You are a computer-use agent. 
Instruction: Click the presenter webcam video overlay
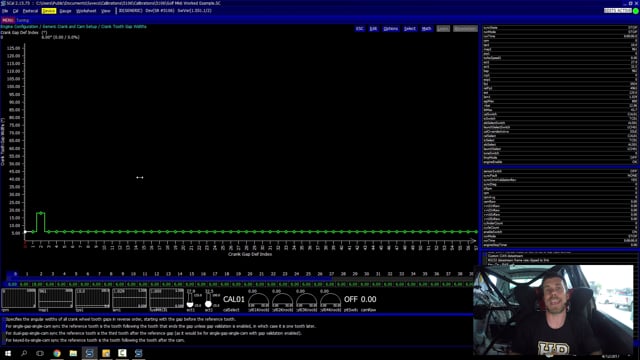[x=553, y=310]
